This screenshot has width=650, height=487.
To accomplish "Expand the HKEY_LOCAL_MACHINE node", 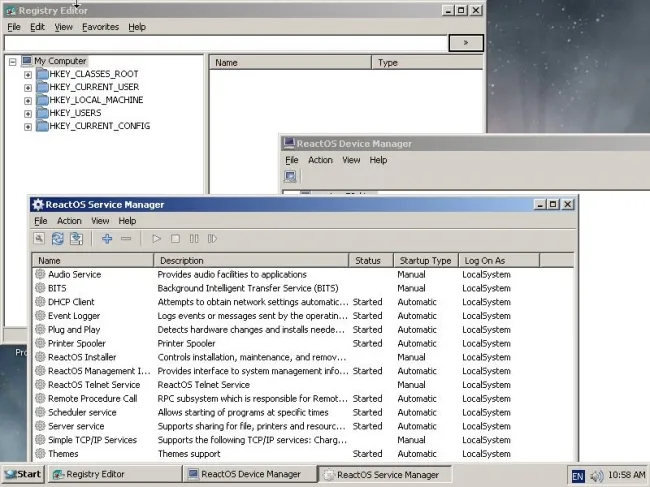I will pos(28,100).
